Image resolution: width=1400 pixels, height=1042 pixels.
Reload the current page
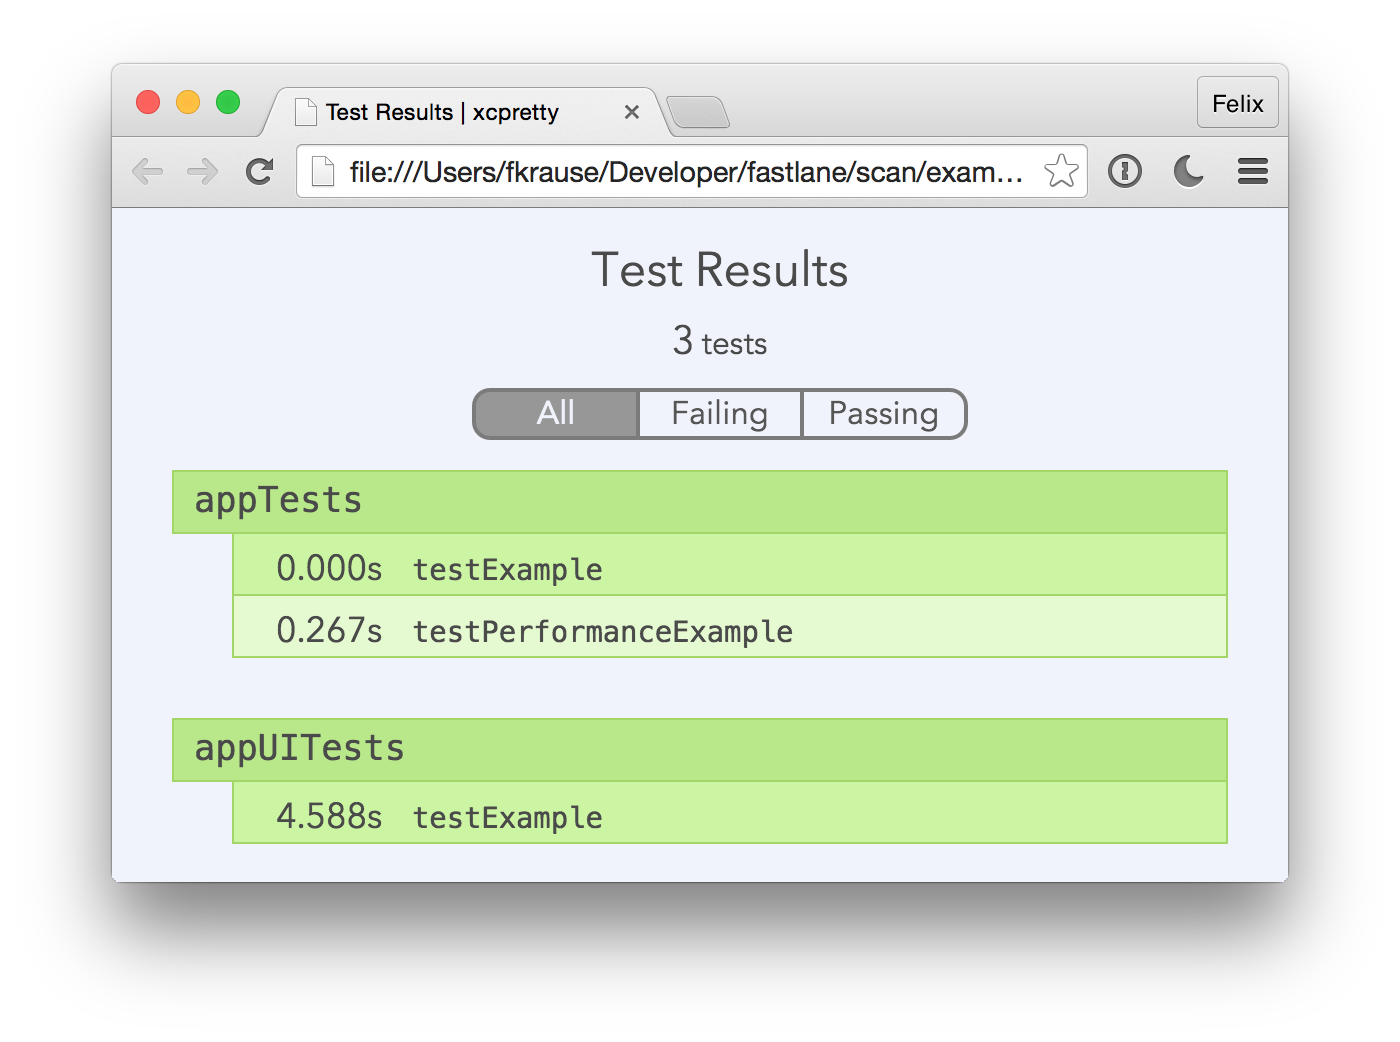coord(259,171)
